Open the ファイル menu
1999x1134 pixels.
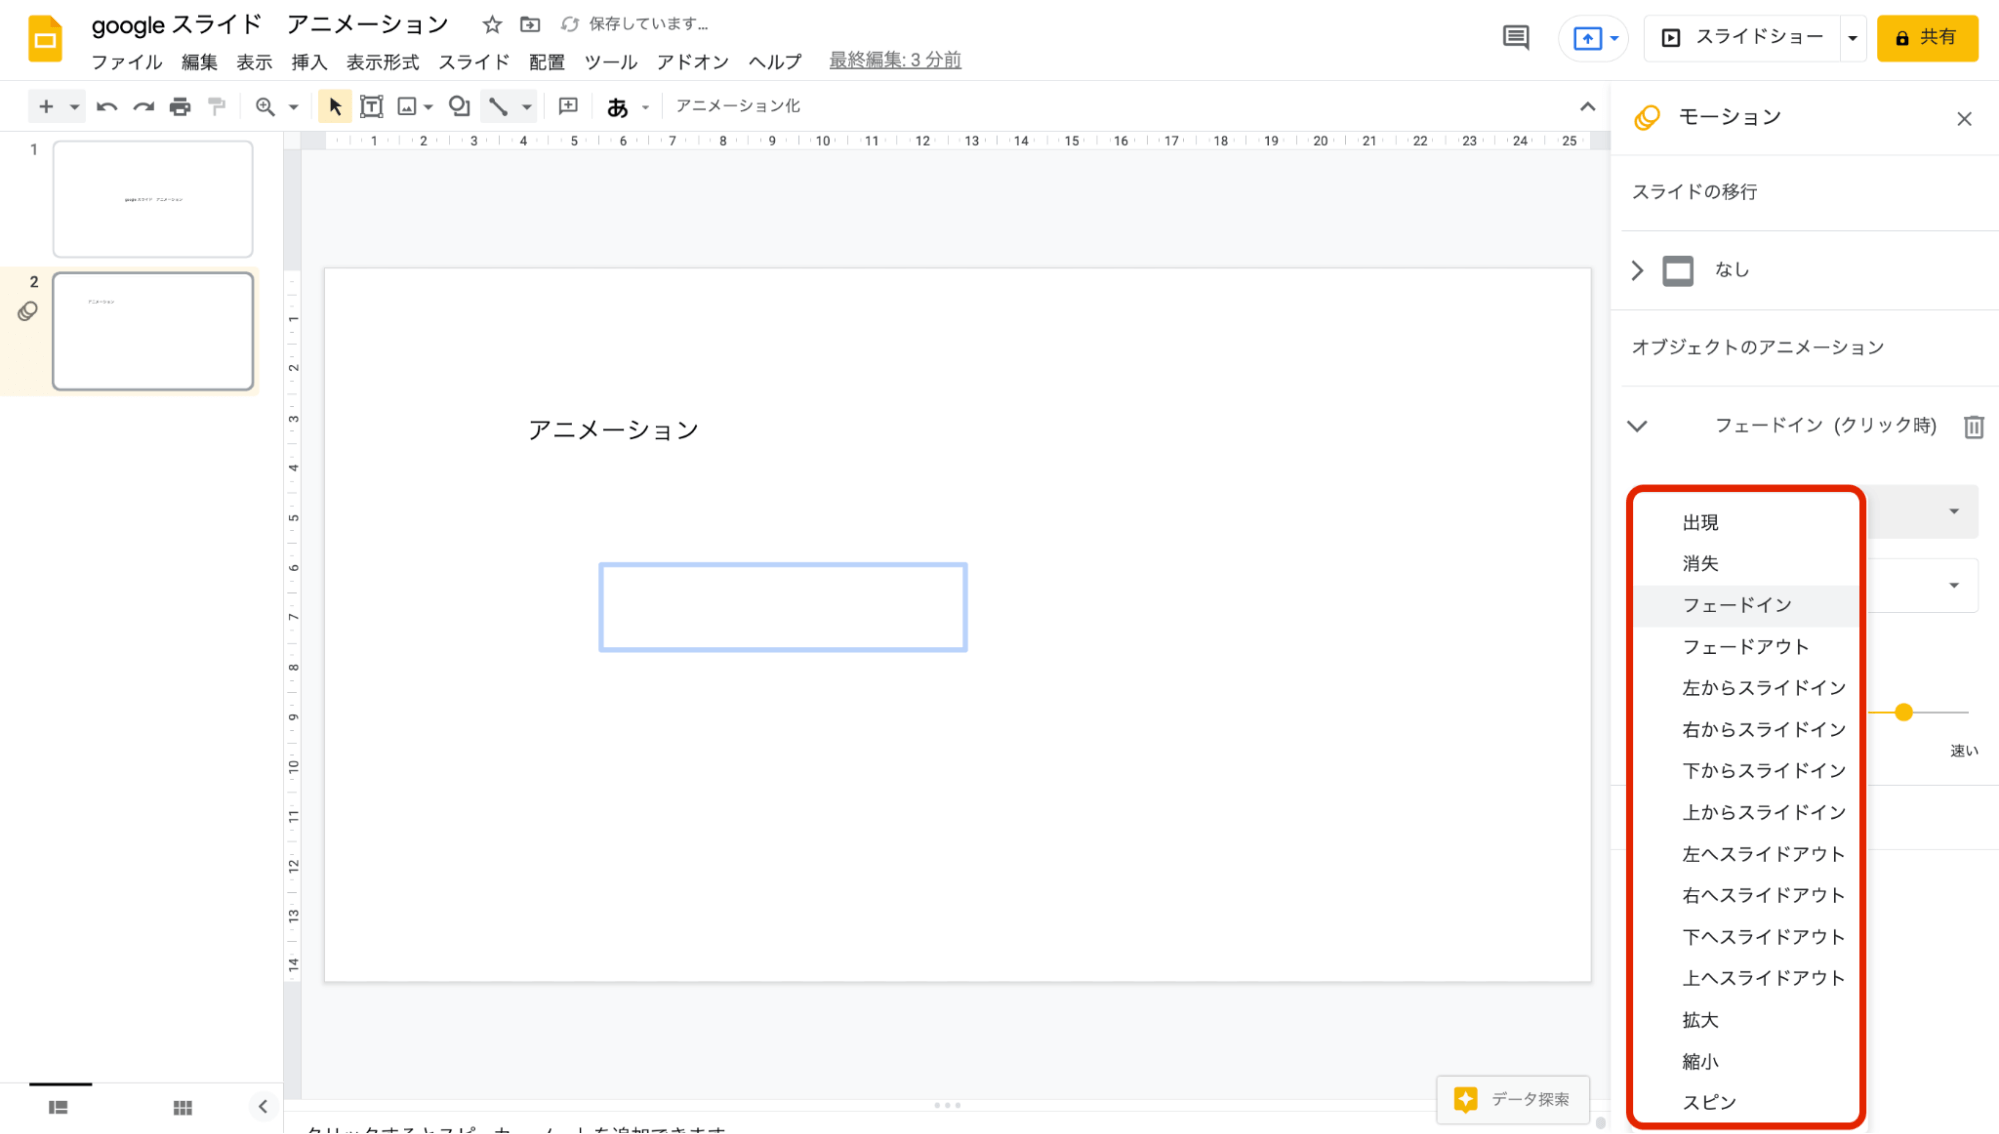coord(126,62)
